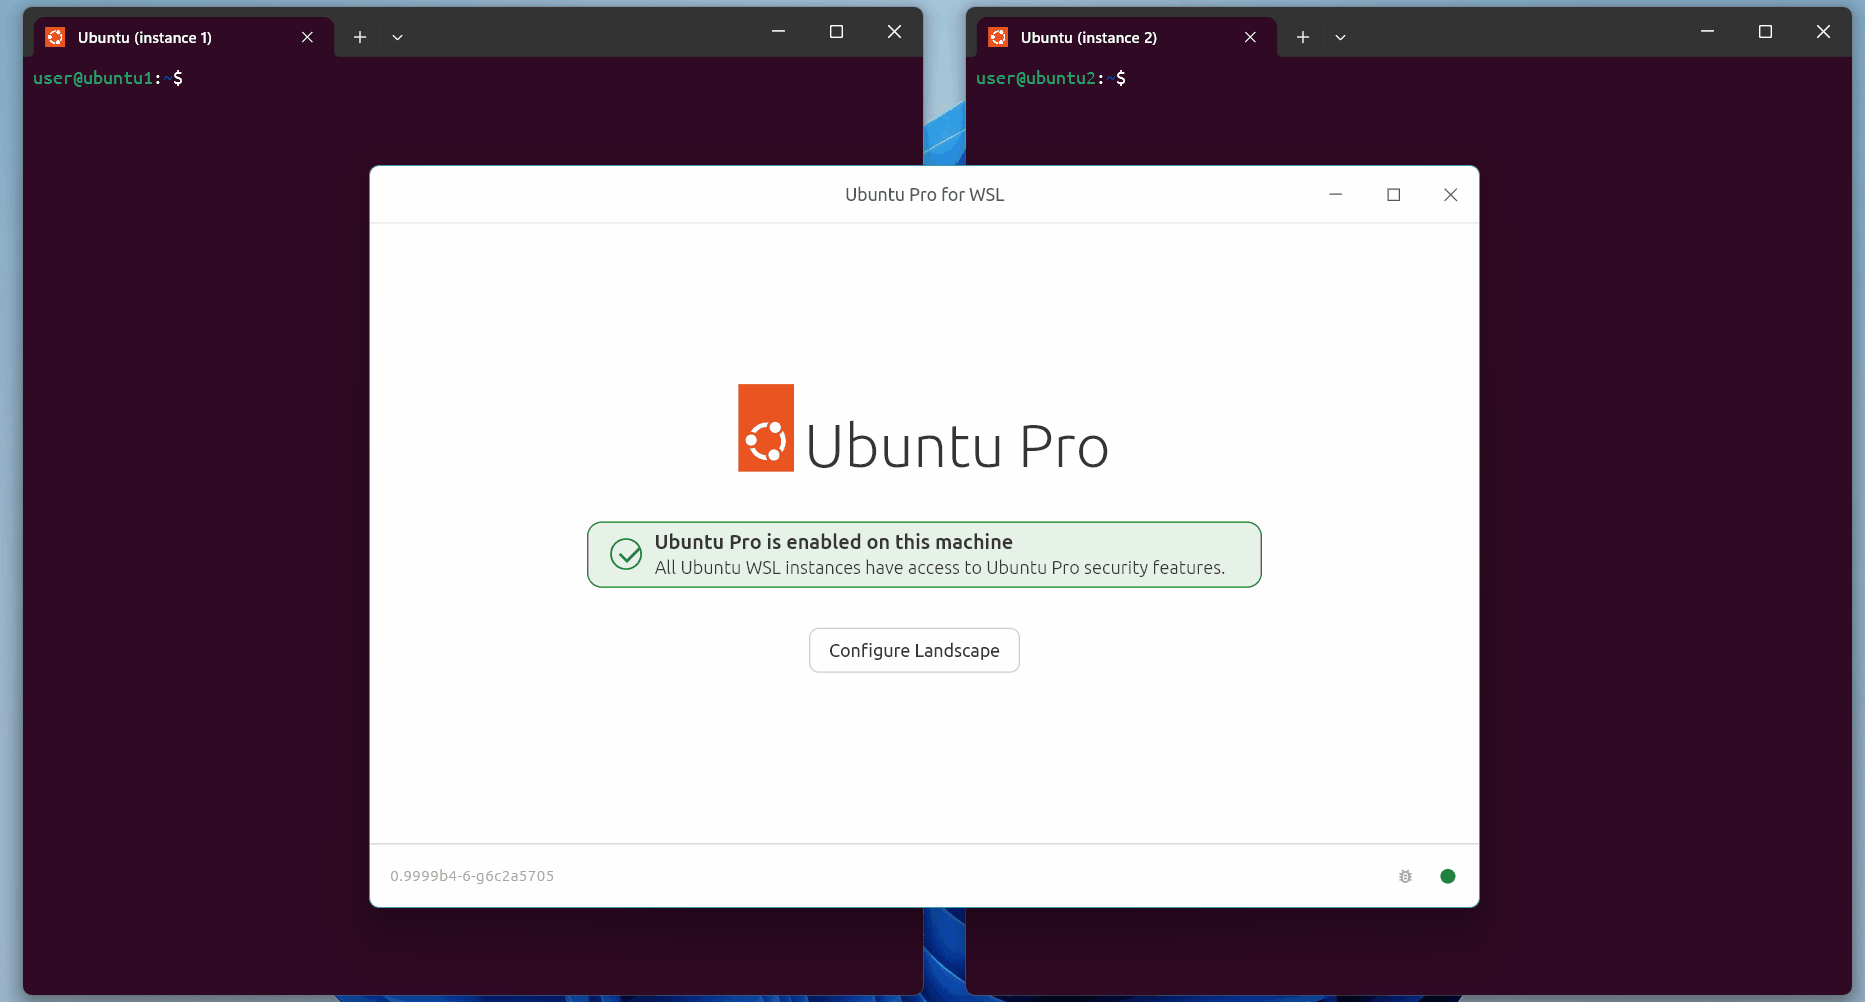Maximize the Ubuntu Pro for WSL window

tap(1393, 194)
